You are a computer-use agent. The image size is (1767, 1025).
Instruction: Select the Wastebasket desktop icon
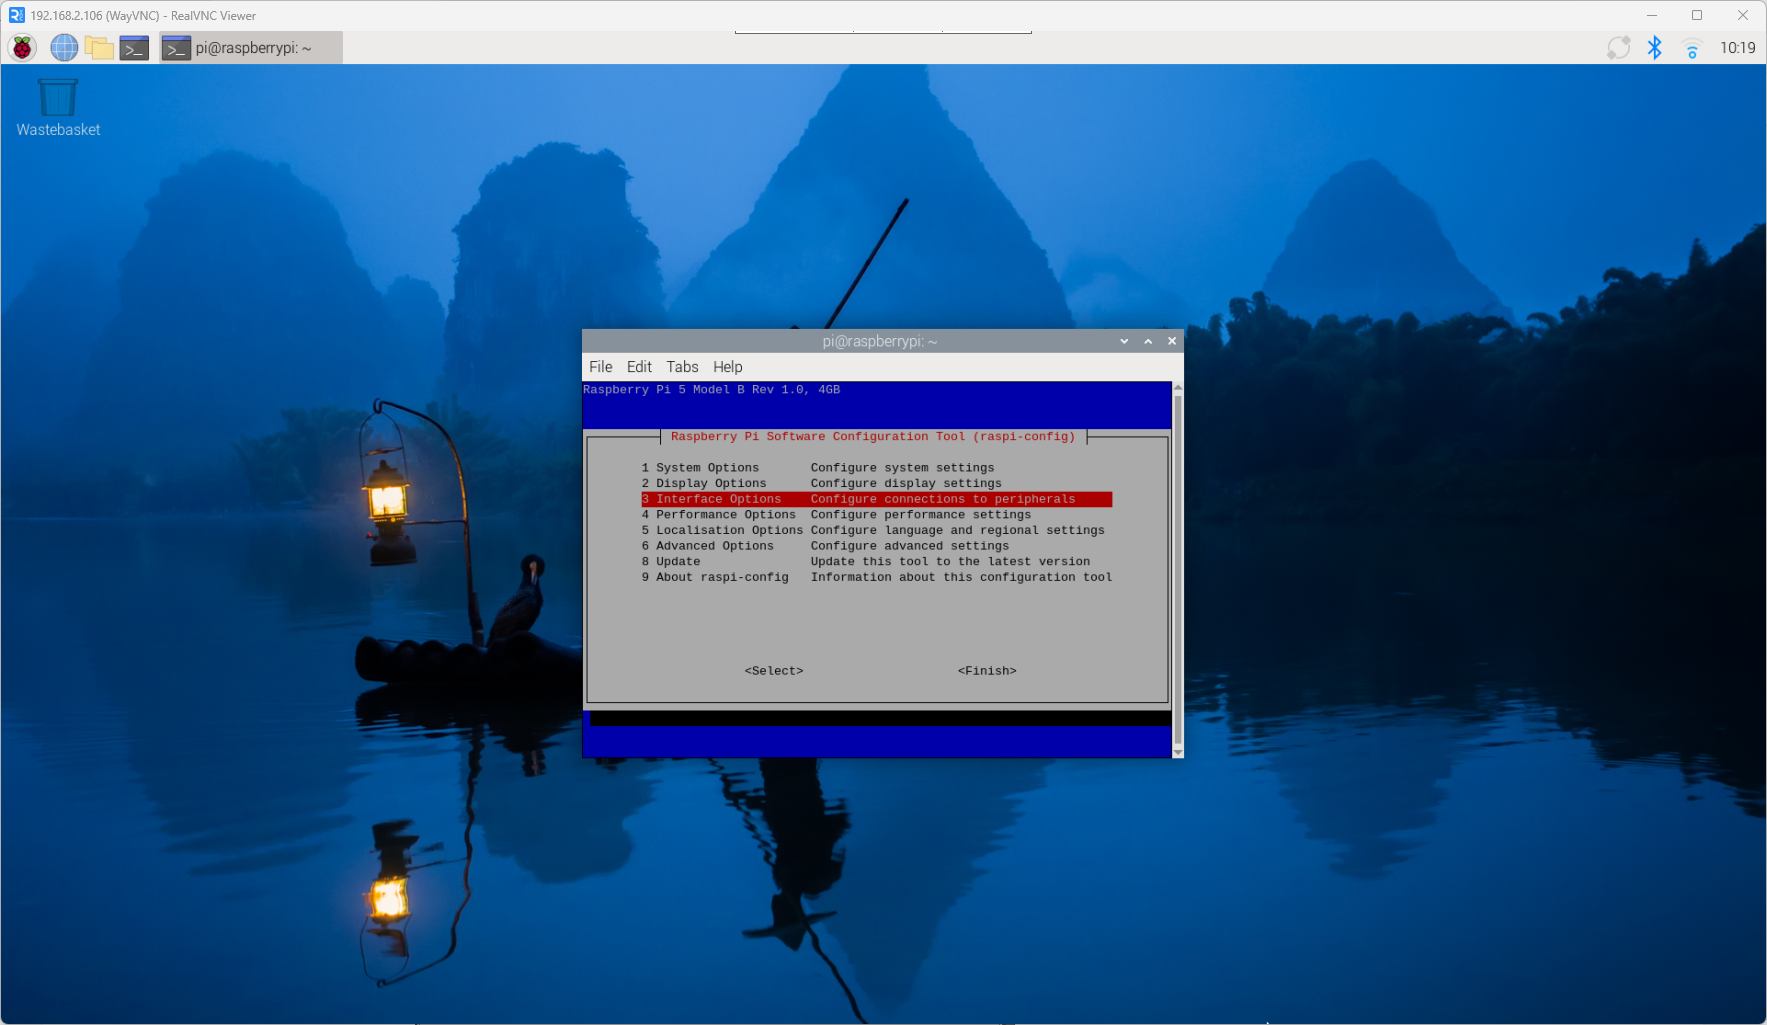point(58,108)
